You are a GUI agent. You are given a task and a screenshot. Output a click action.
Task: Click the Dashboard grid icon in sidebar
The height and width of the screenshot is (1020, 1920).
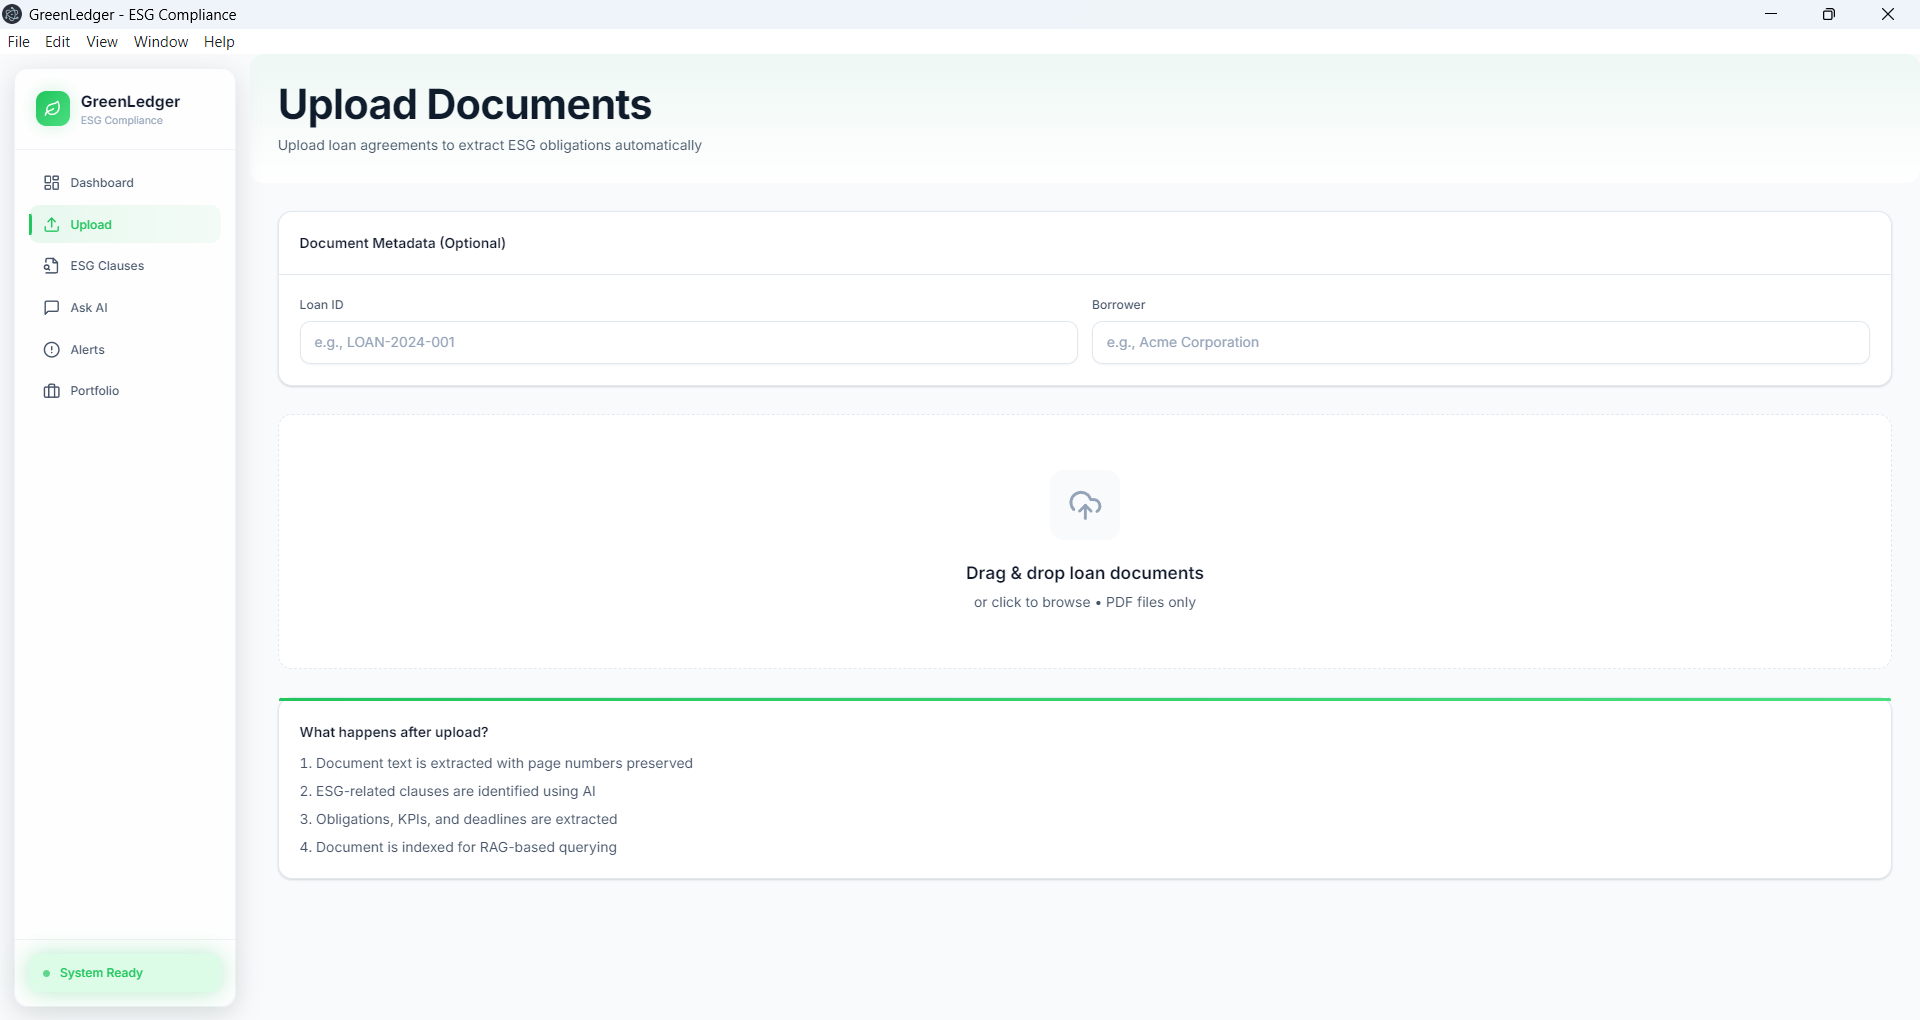tap(52, 183)
